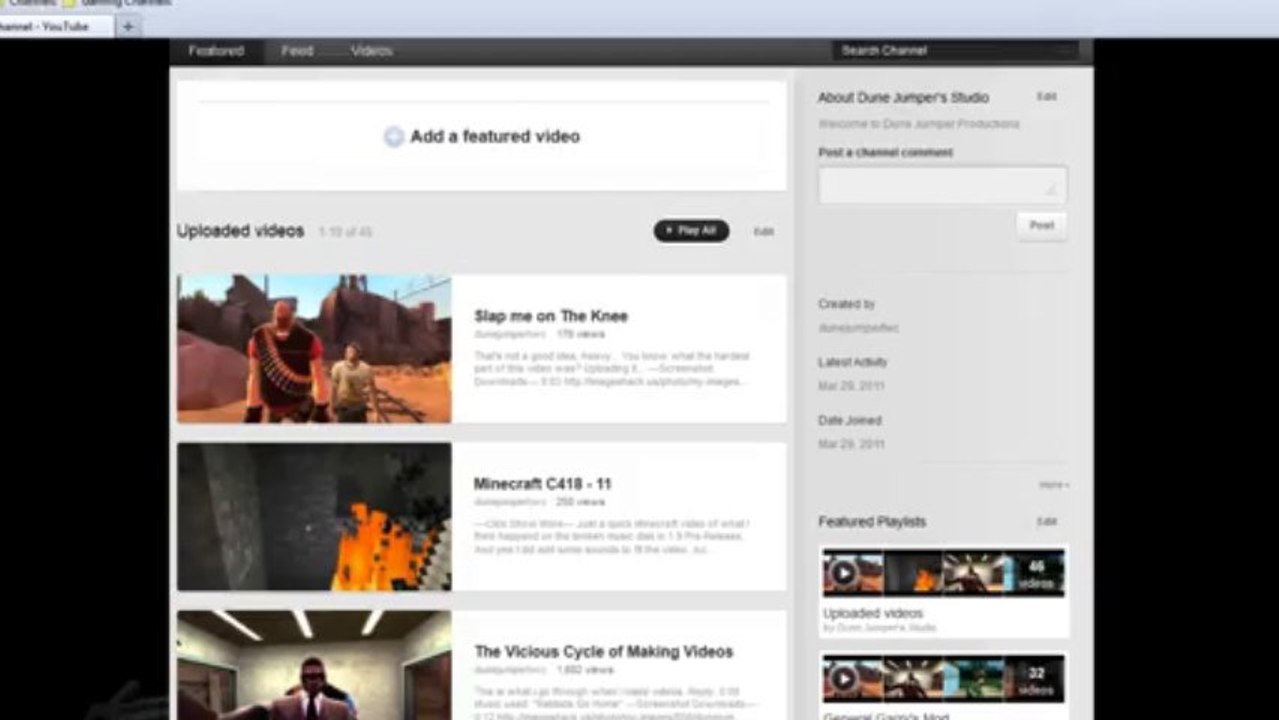The width and height of the screenshot is (1279, 720).
Task: Click the Play All button
Action: point(691,231)
